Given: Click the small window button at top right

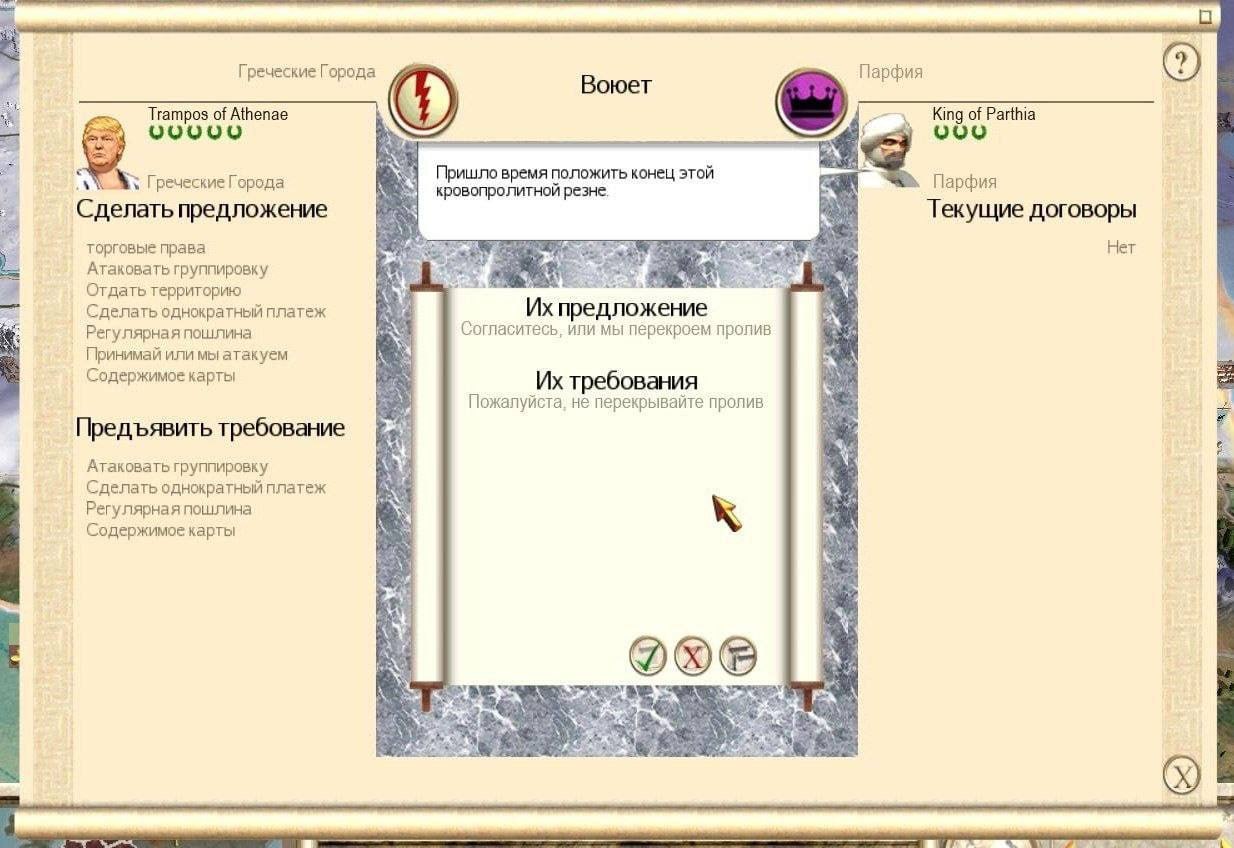Looking at the screenshot, I should 1205,15.
